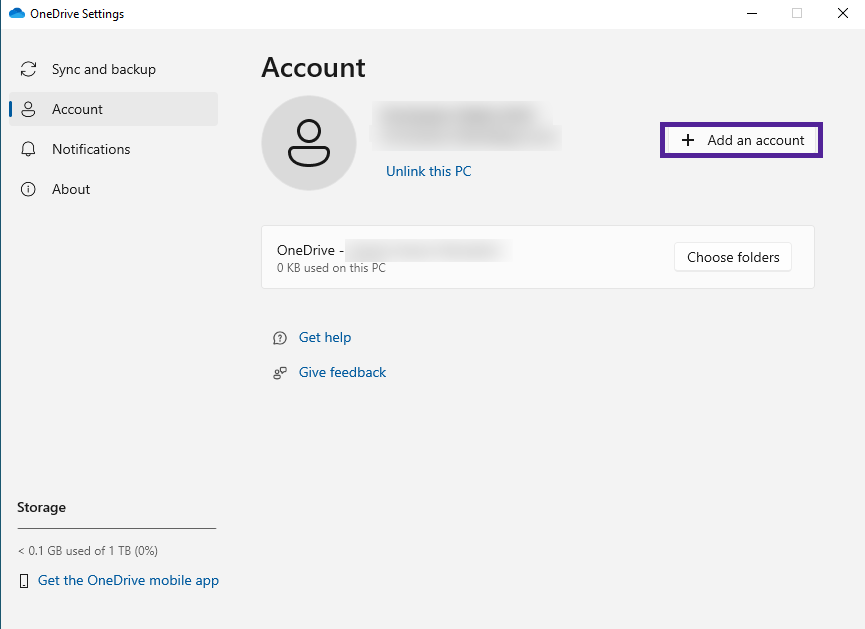The image size is (865, 629).
Task: Click the About info circle icon
Action: tap(29, 190)
